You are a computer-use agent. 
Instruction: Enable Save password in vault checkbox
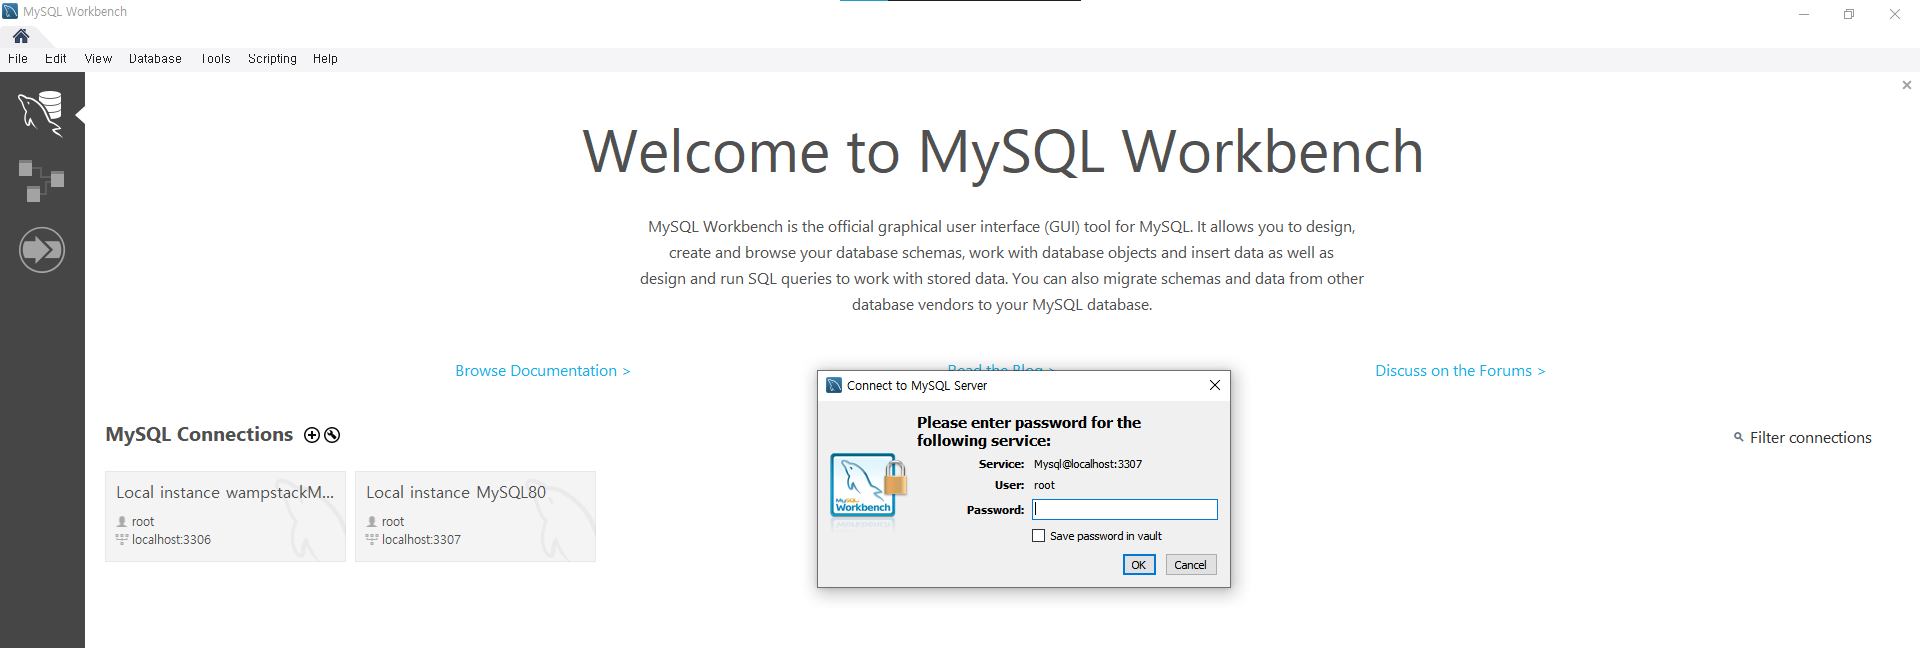pos(1039,536)
